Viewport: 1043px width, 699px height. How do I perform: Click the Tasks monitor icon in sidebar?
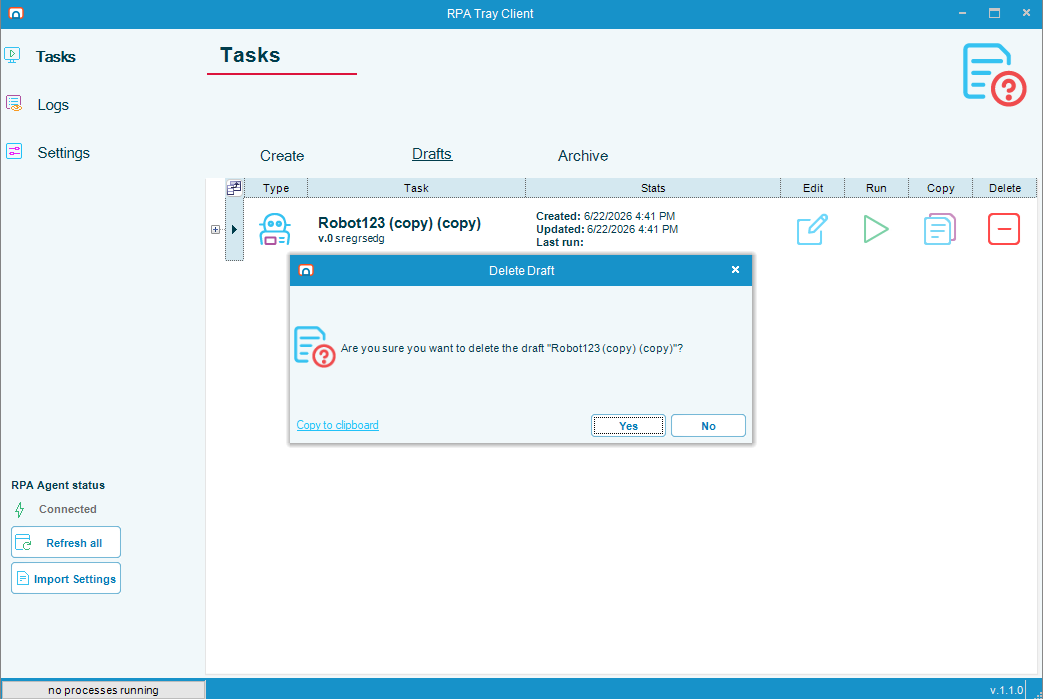[x=13, y=56]
